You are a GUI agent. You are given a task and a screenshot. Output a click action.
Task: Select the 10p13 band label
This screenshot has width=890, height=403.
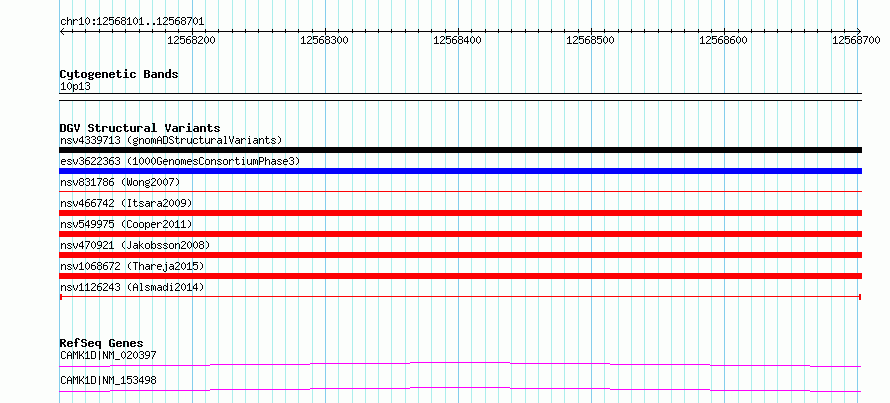[x=75, y=87]
